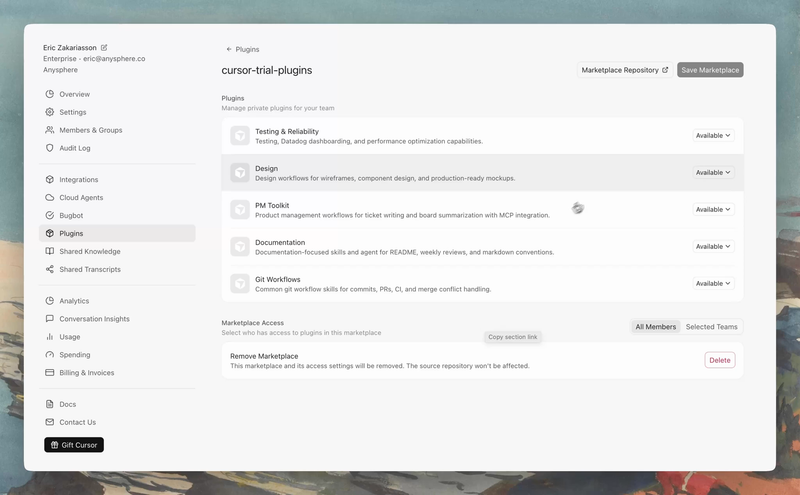The height and width of the screenshot is (495, 800).
Task: Open Marketplace Repository external link
Action: point(624,70)
